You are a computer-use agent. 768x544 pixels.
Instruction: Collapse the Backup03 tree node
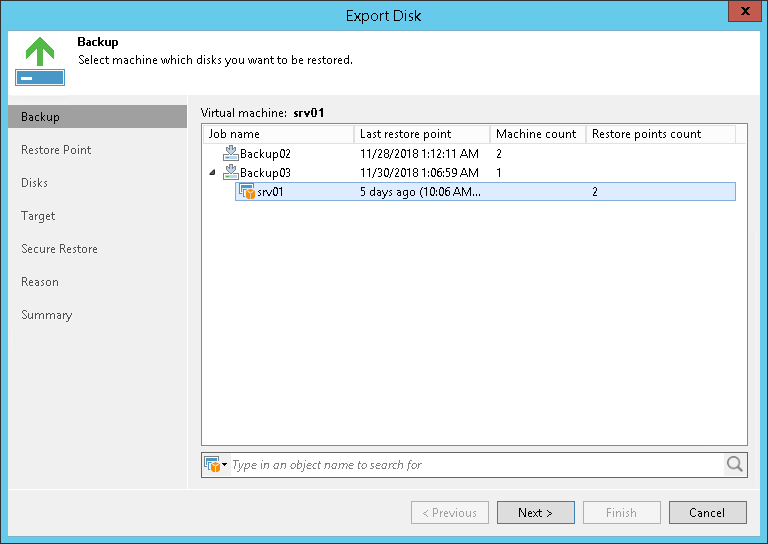(211, 173)
